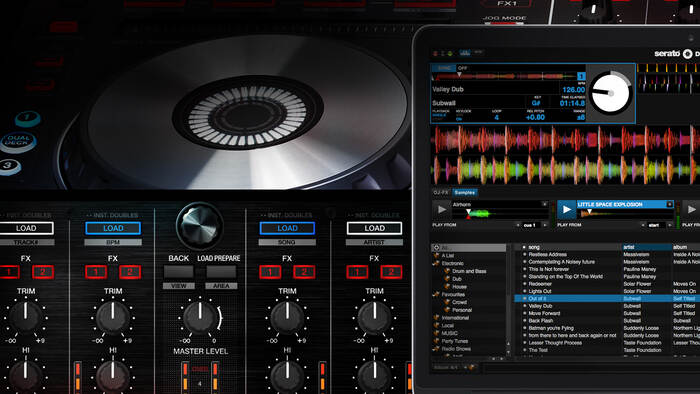This screenshot has width=700, height=394.
Task: Click the TRIM knob in the BPM channel
Action: pyautogui.click(x=112, y=318)
